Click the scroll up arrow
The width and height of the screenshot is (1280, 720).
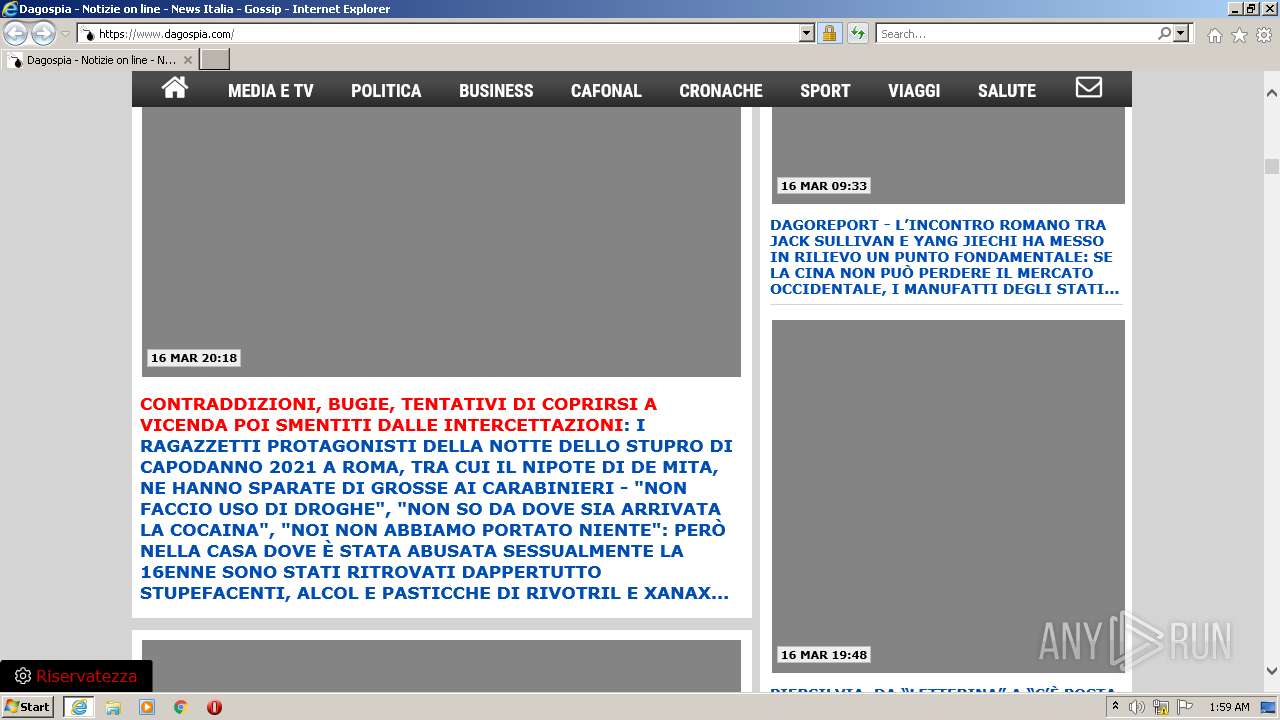point(1272,93)
